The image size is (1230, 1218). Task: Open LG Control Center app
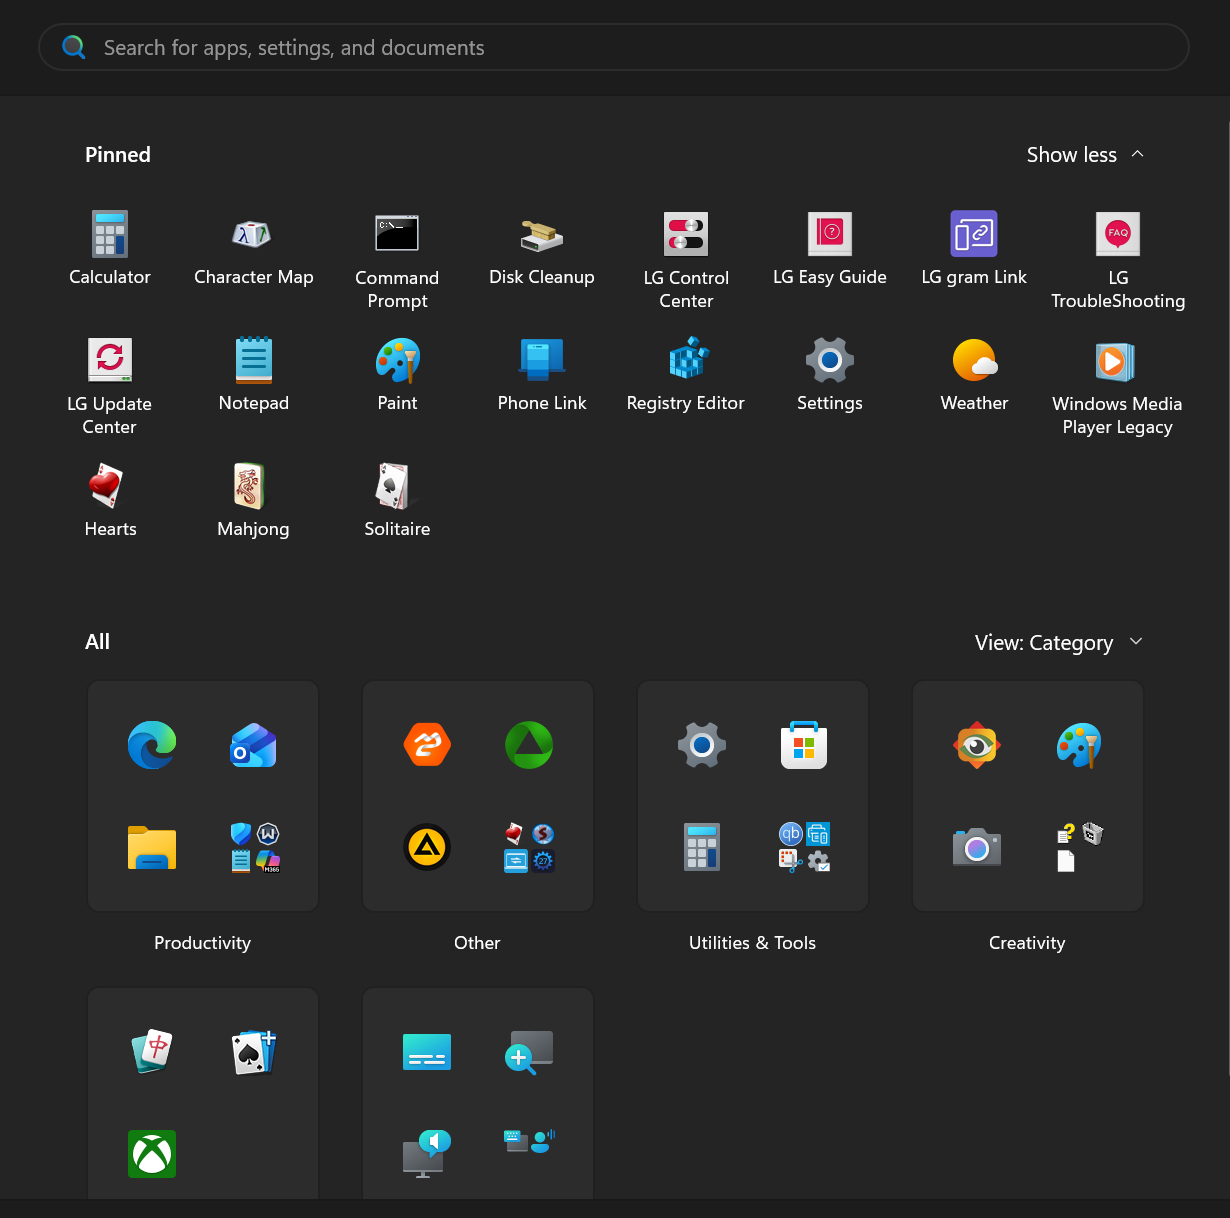(686, 260)
